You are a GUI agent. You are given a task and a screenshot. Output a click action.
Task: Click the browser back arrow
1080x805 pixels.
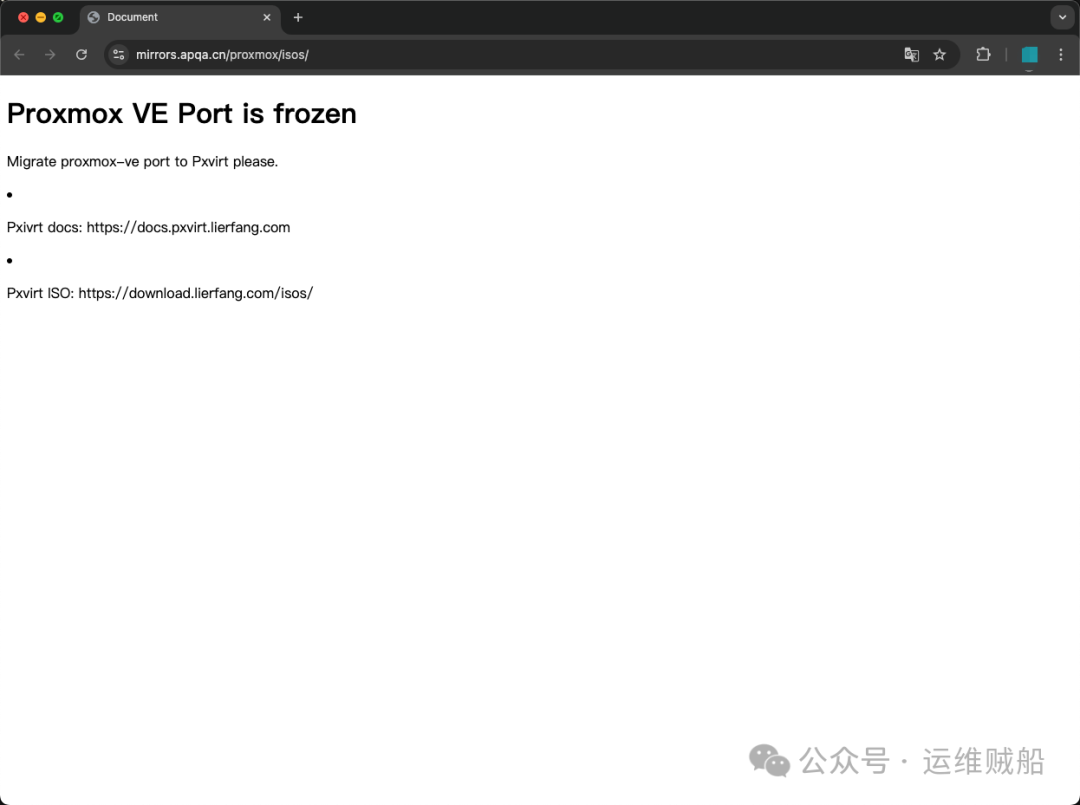click(x=19, y=54)
